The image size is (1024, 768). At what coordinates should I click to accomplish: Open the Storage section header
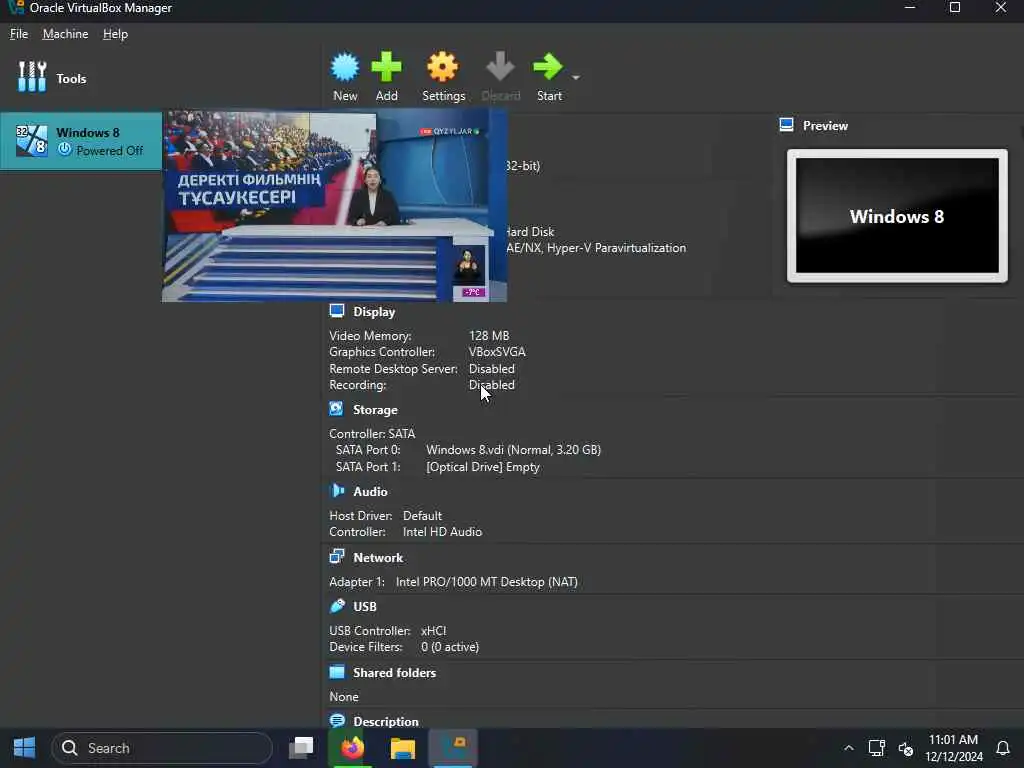(375, 409)
